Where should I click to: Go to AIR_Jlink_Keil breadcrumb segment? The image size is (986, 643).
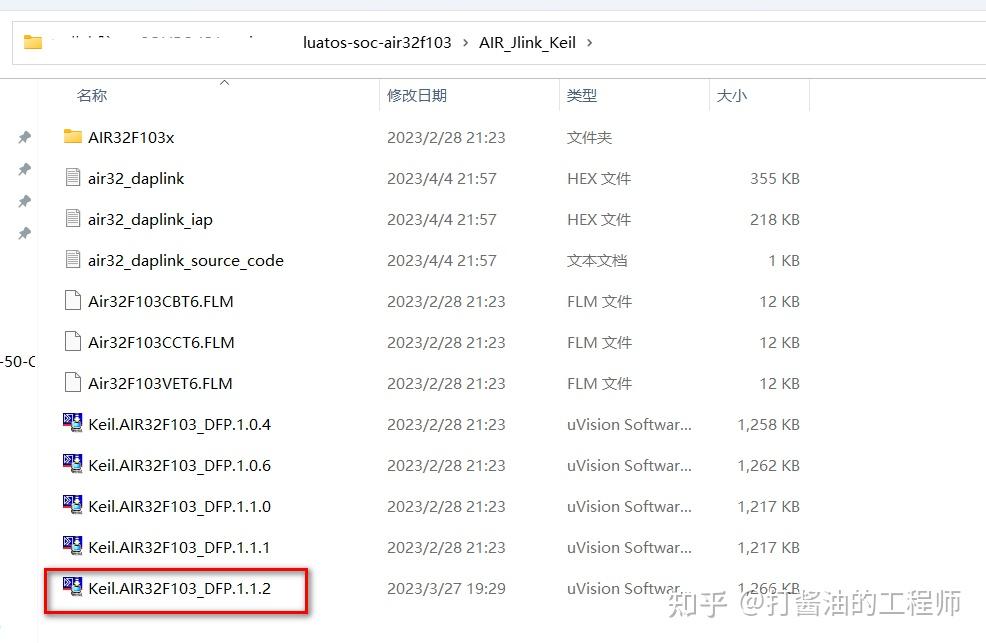[528, 43]
